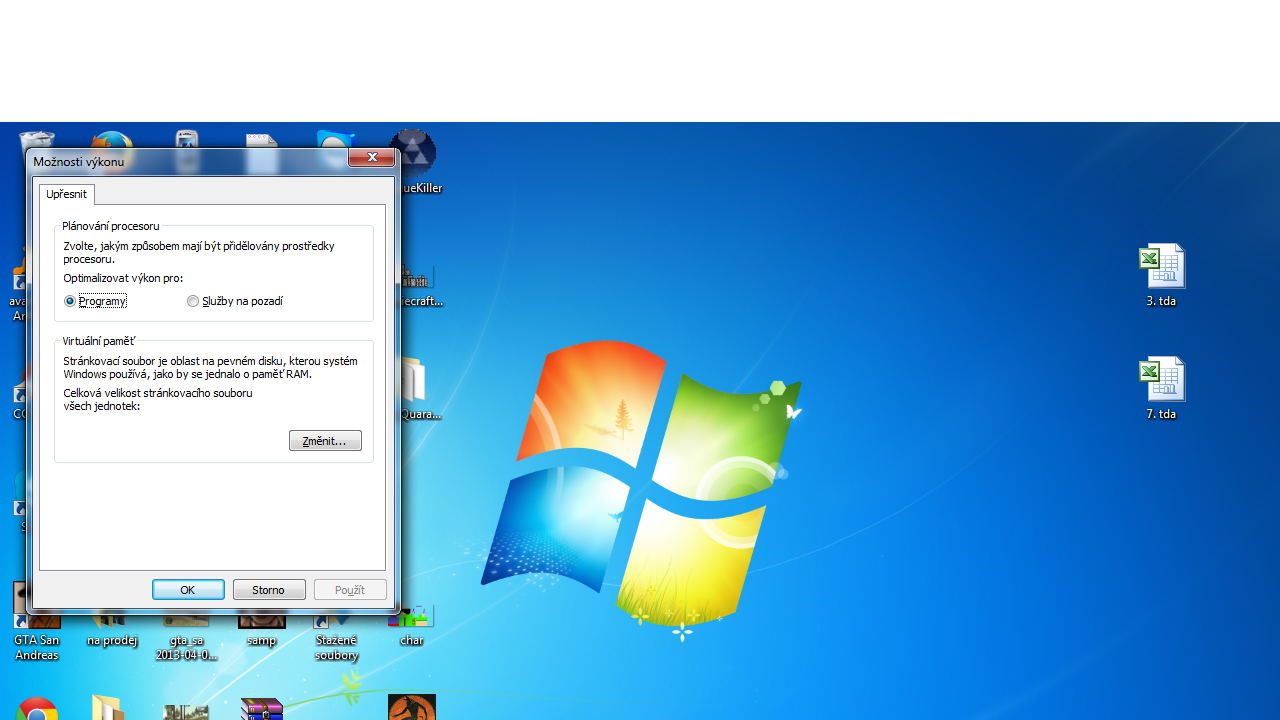This screenshot has width=1280, height=720.
Task: Click the Plánování procesoru group label
Action: tap(111, 226)
